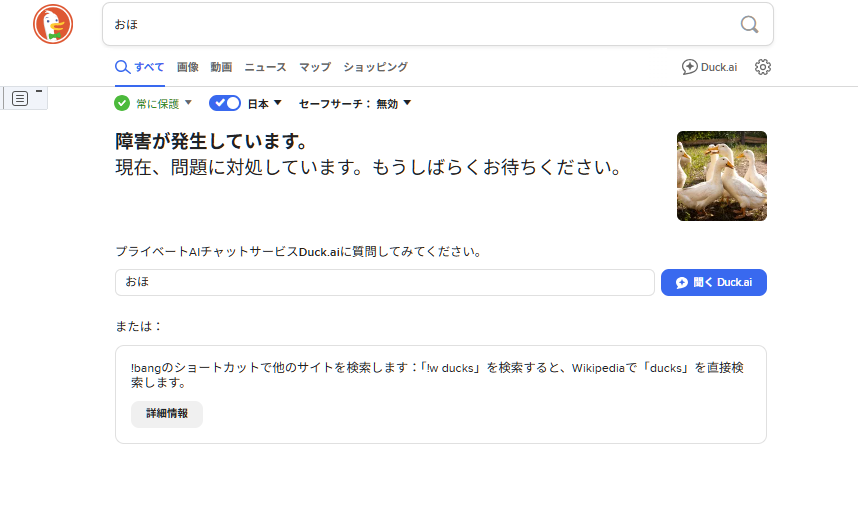Collapse the small dash beside panel icon
The width and height of the screenshot is (858, 512).
point(39,91)
